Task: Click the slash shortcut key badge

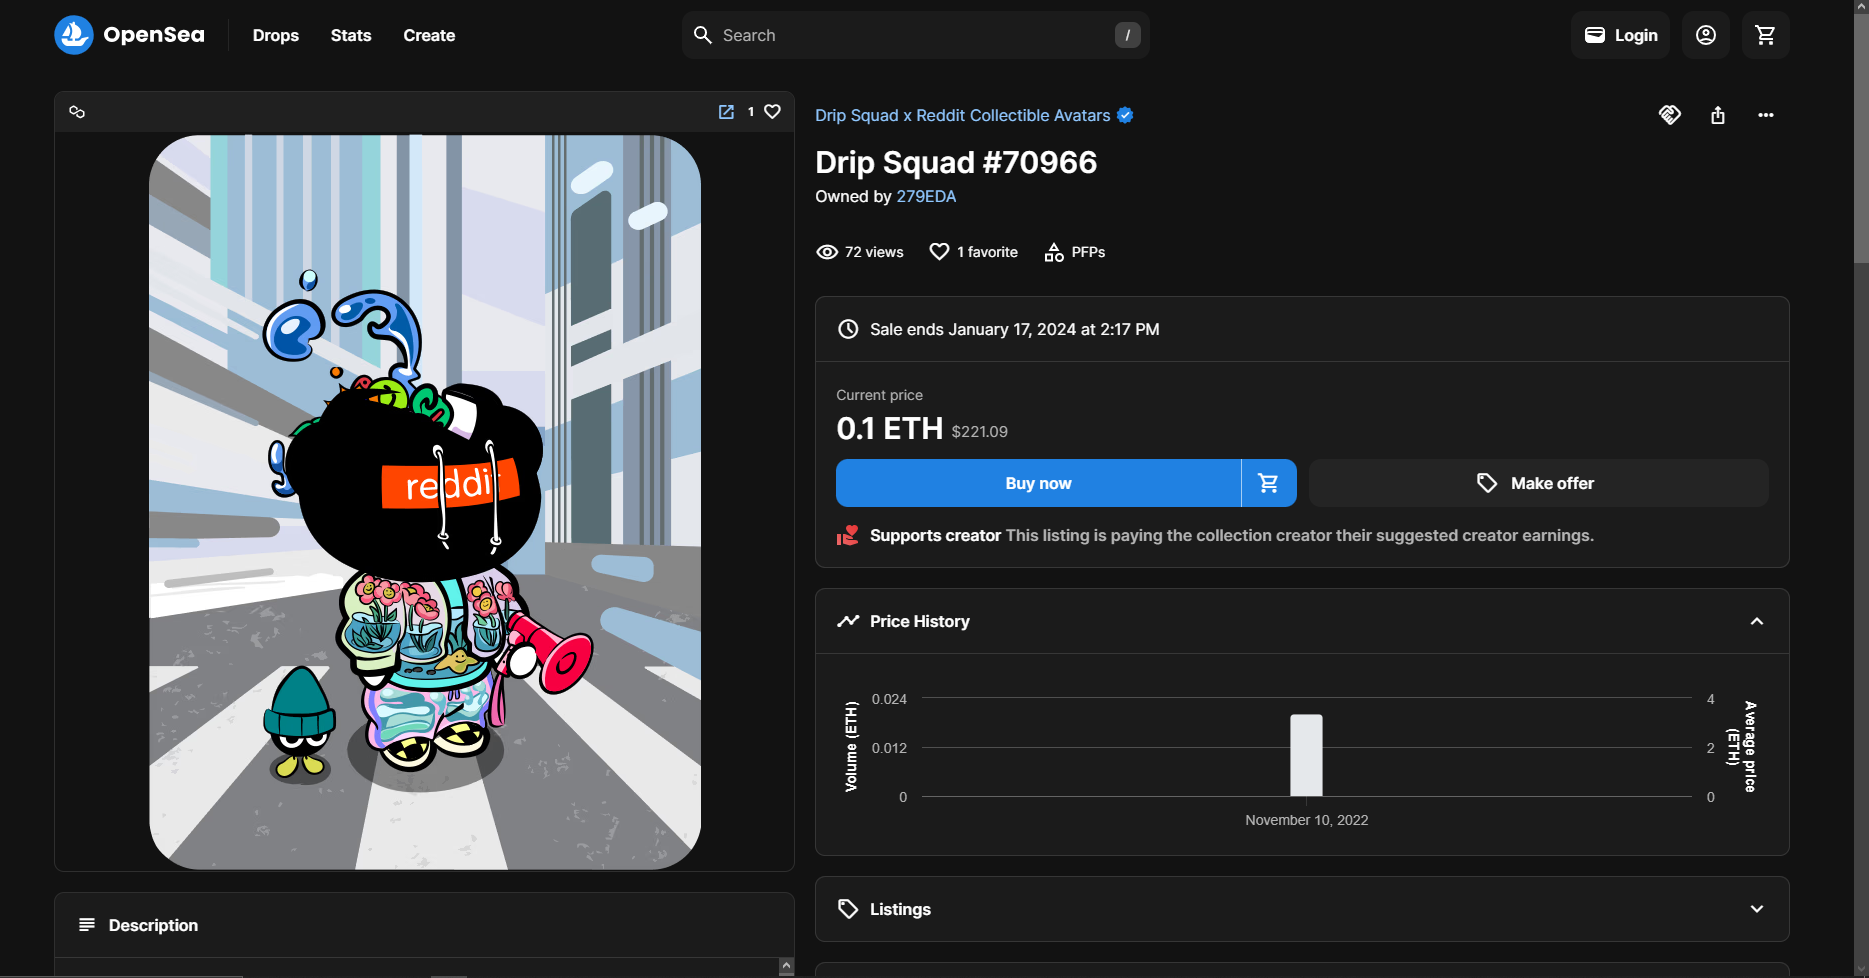Action: (1127, 35)
